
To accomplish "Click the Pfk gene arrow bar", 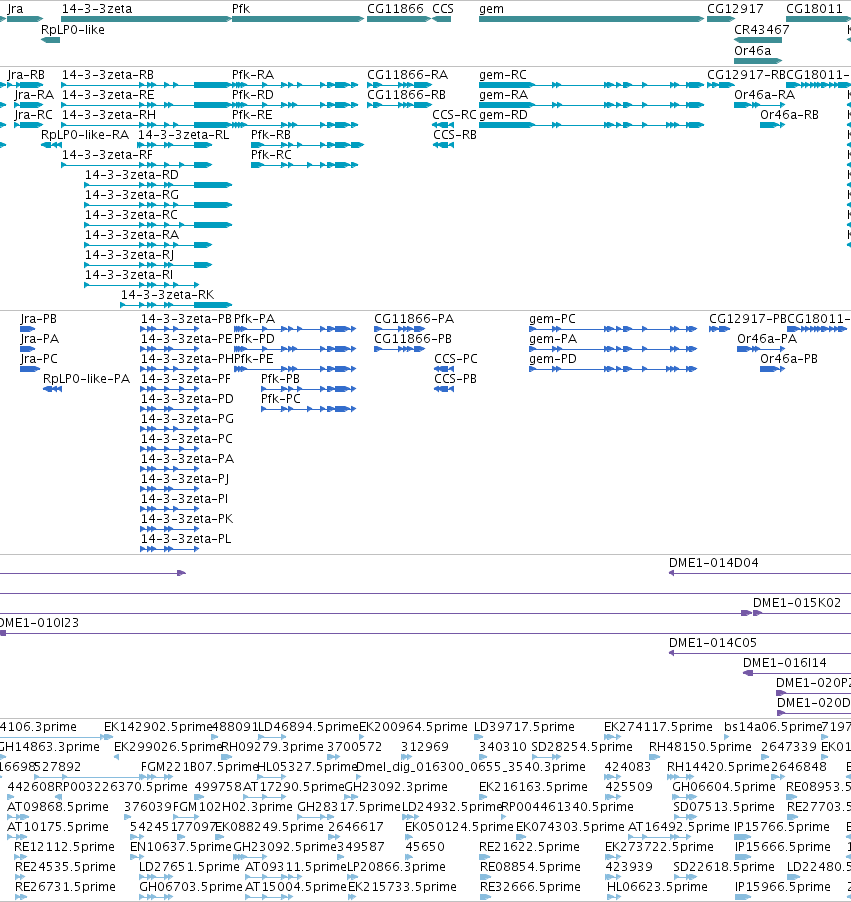I will click(298, 19).
